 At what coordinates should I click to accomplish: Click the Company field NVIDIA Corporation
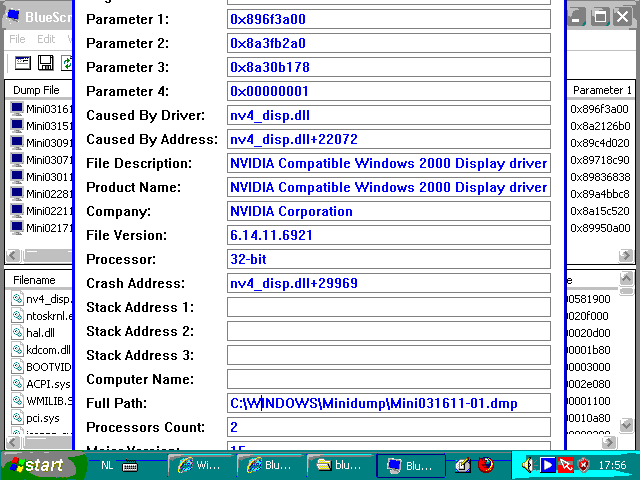[389, 211]
